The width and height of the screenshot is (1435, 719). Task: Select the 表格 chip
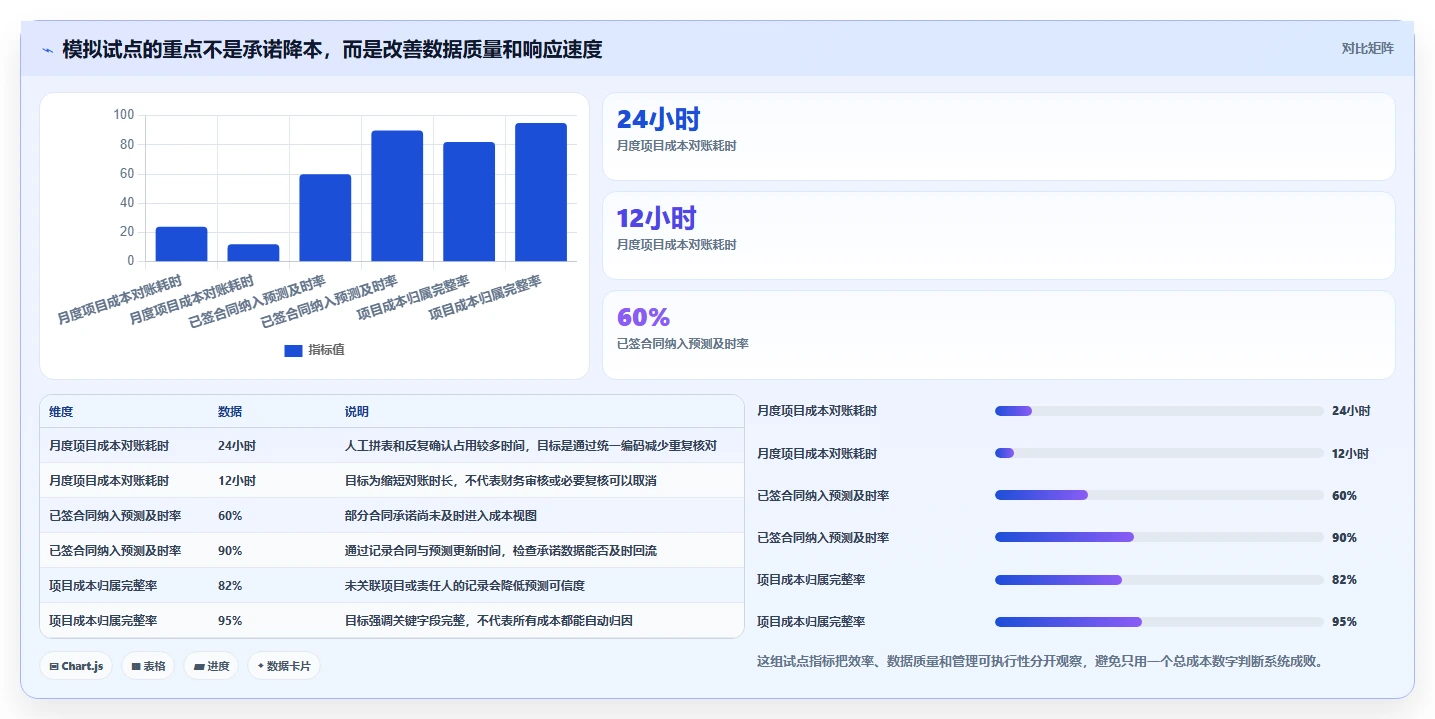click(x=148, y=666)
